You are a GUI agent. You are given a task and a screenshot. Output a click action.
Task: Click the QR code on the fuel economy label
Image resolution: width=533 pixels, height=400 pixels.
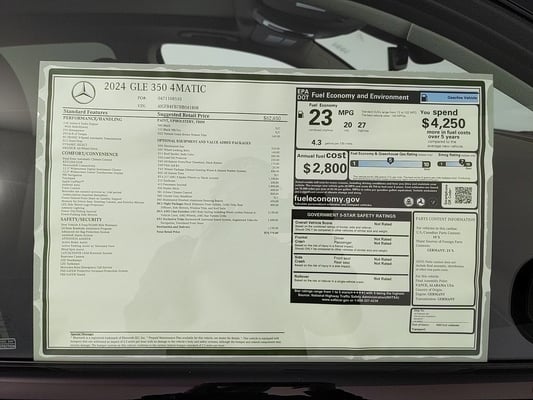[463, 195]
